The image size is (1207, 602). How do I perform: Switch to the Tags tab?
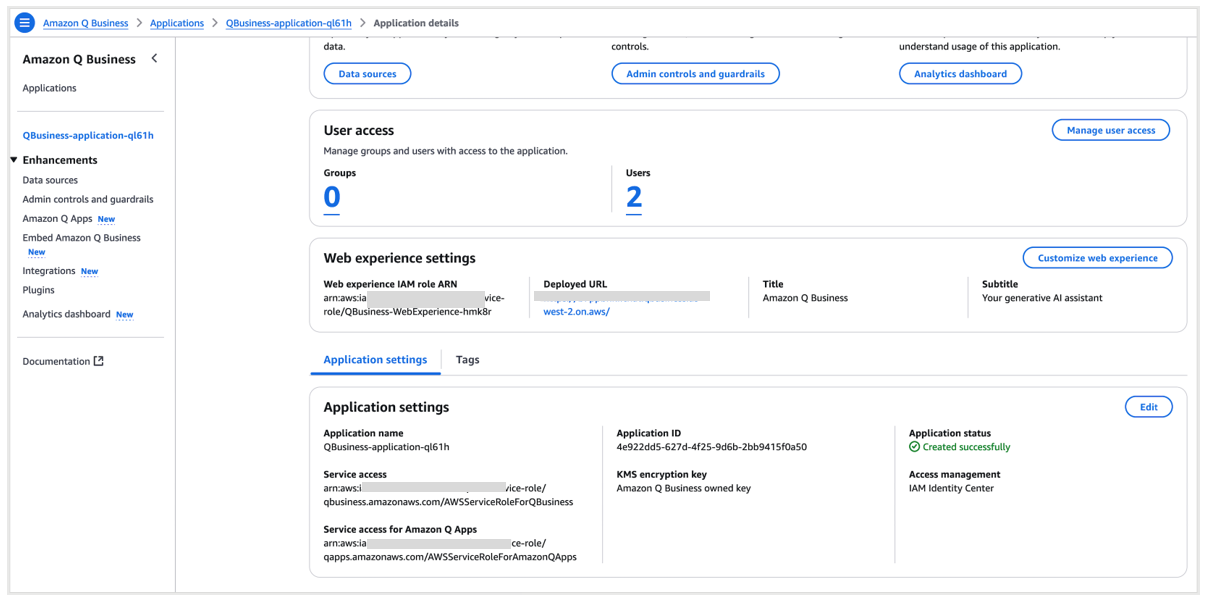pyautogui.click(x=467, y=360)
